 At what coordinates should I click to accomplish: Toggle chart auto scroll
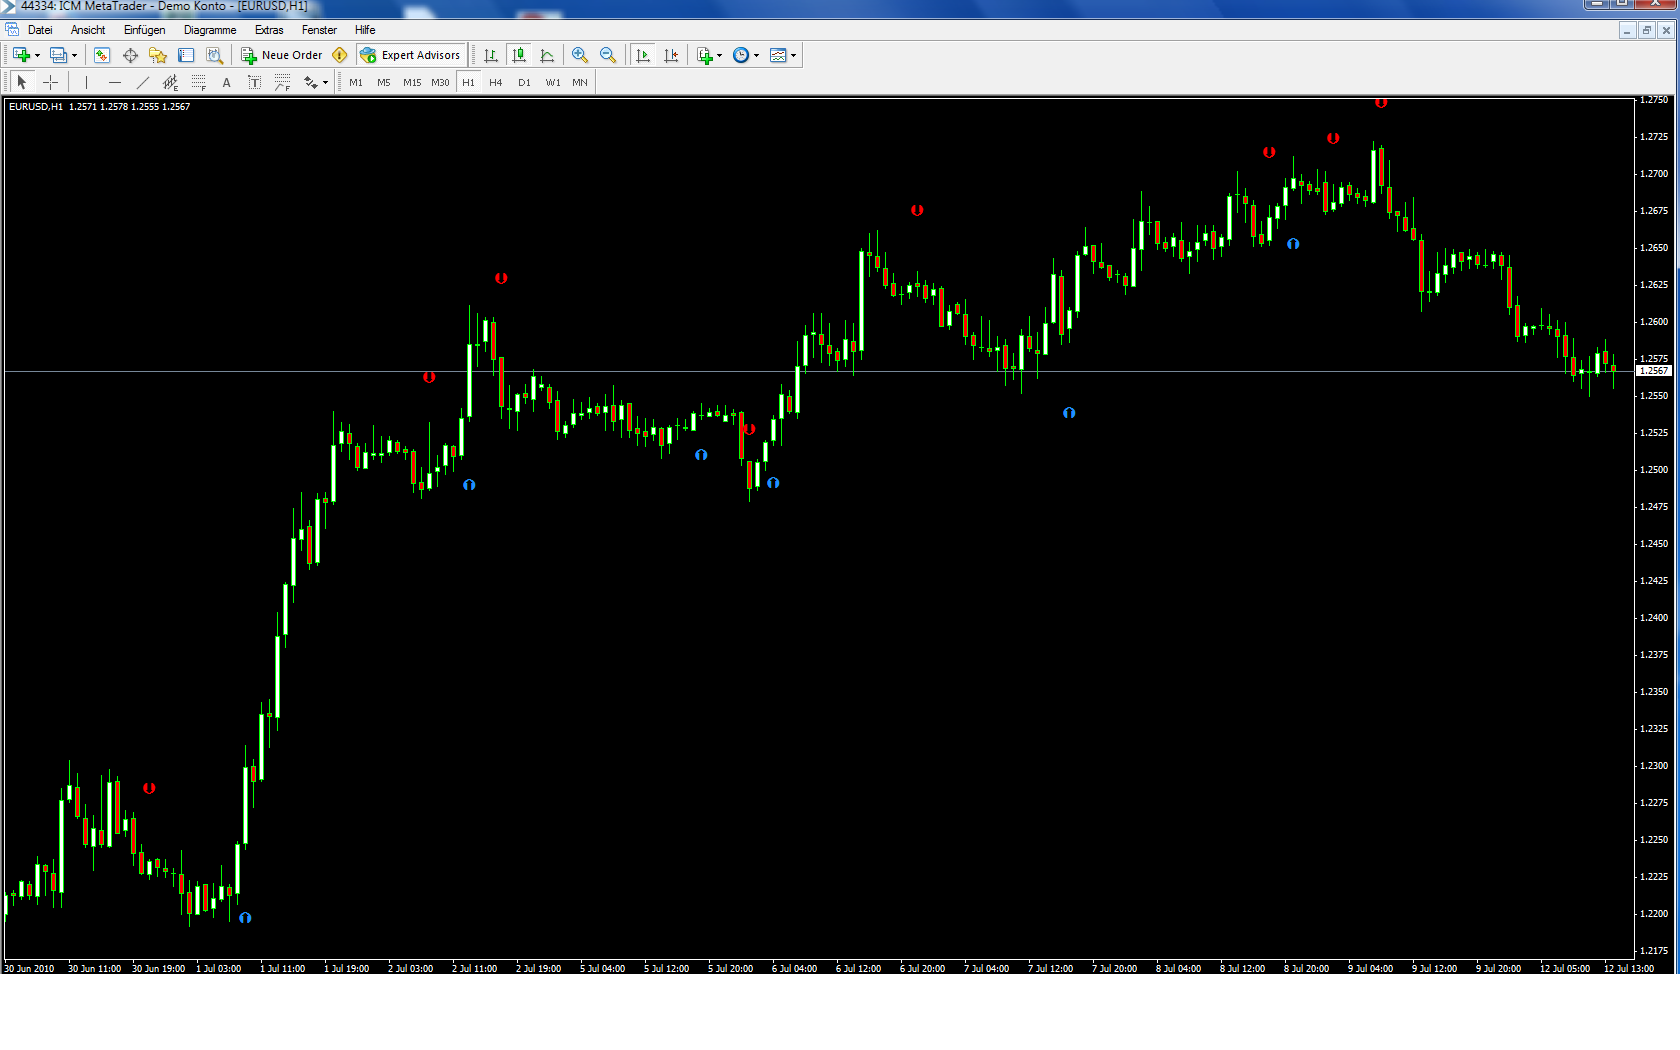[x=643, y=55]
